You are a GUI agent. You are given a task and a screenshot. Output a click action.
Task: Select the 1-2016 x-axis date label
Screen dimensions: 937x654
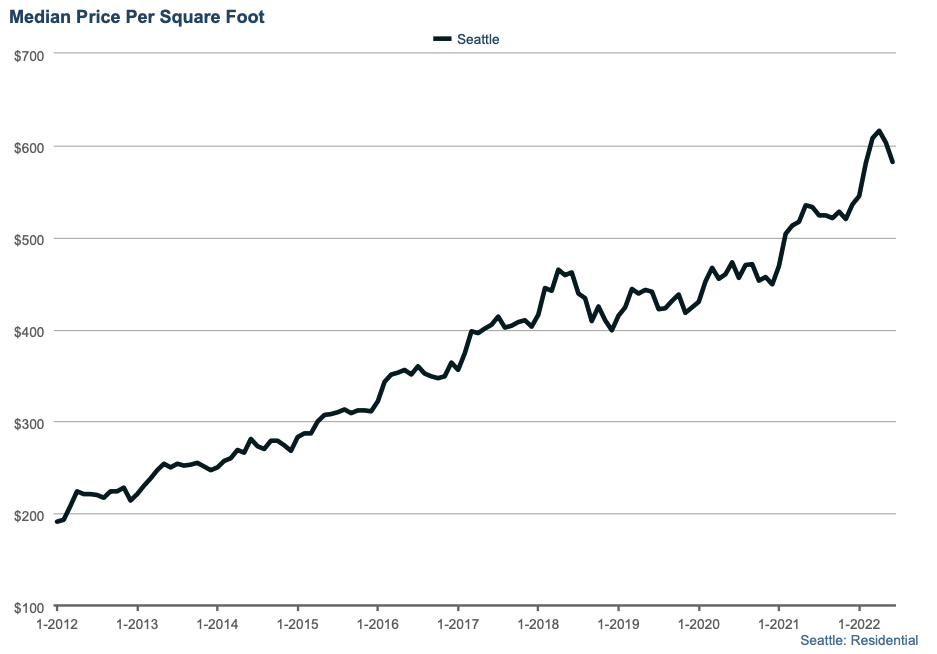[377, 624]
